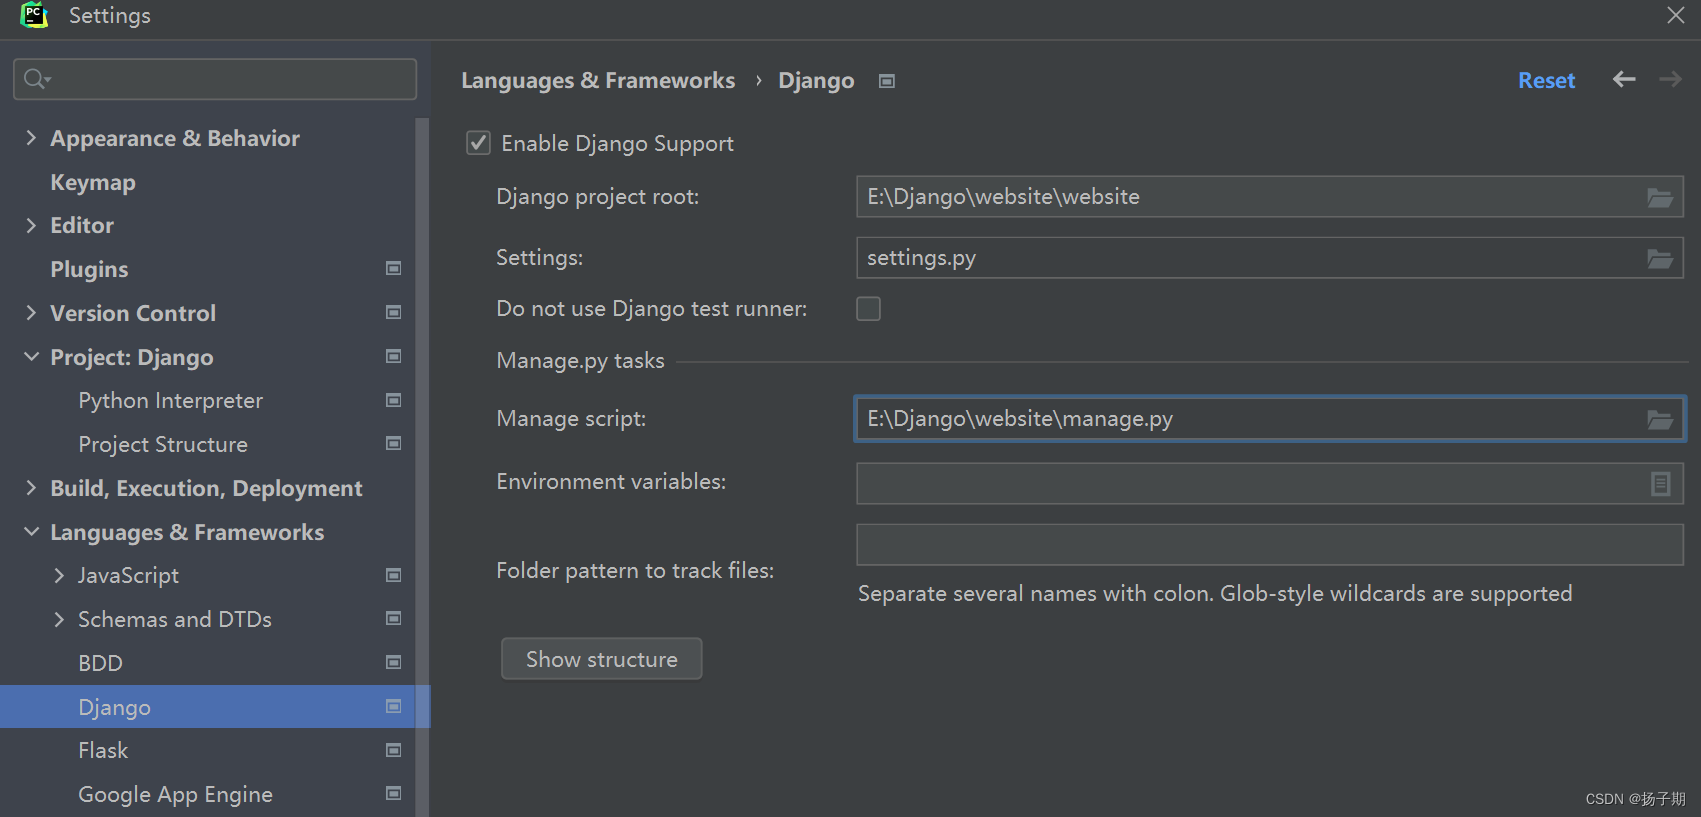Expand Build, Execution, Deployment section

coord(31,488)
